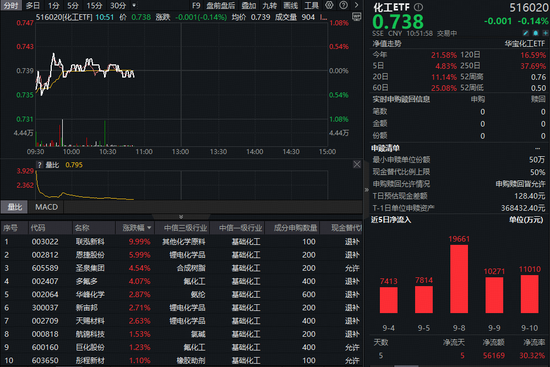This screenshot has width=550, height=367.
Task: Switch to 分时 chart tab
Action: [11, 6]
